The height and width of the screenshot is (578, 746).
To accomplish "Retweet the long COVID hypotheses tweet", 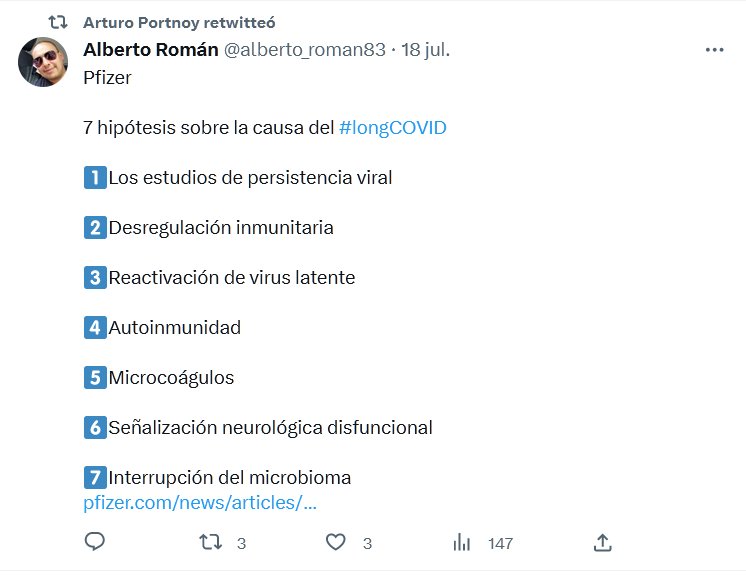I will (210, 542).
